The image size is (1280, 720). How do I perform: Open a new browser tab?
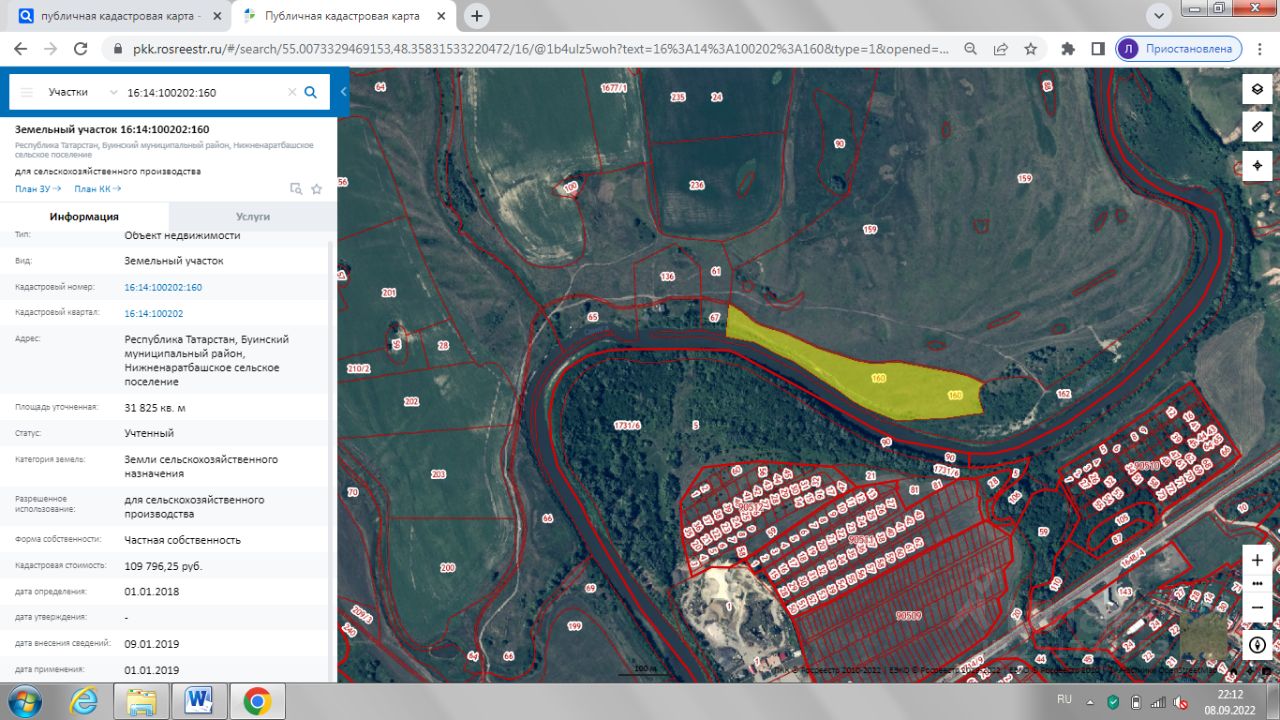(477, 16)
